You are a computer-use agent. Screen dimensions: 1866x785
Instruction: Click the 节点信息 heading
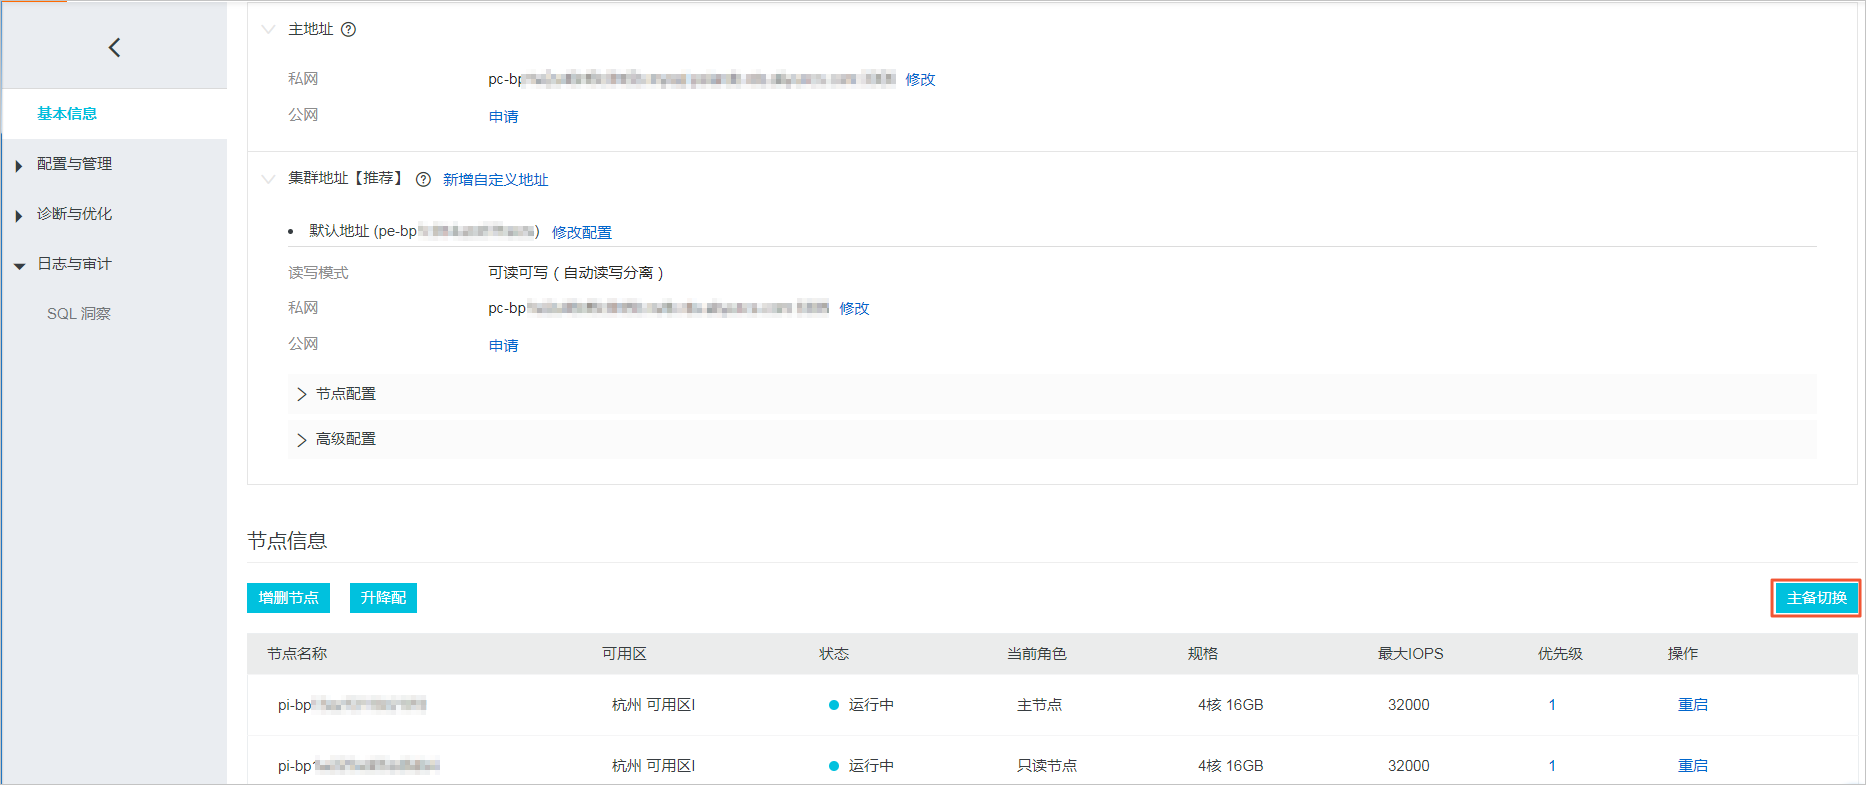[x=287, y=541]
